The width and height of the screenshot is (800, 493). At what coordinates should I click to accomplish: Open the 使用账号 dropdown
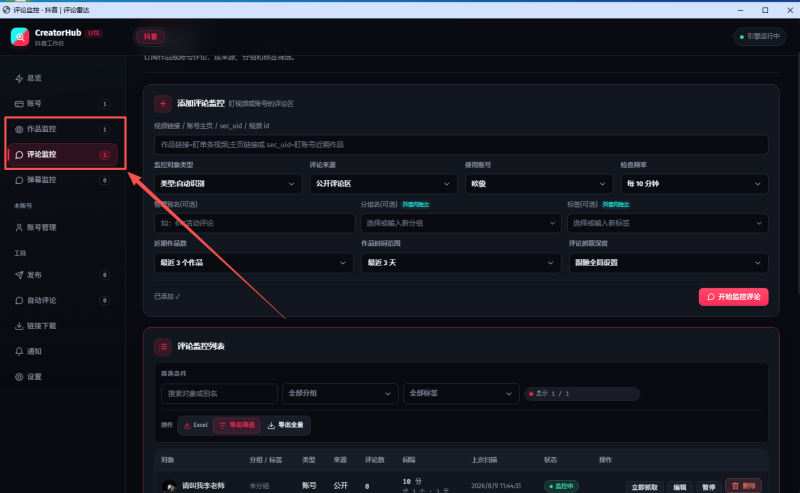click(539, 184)
